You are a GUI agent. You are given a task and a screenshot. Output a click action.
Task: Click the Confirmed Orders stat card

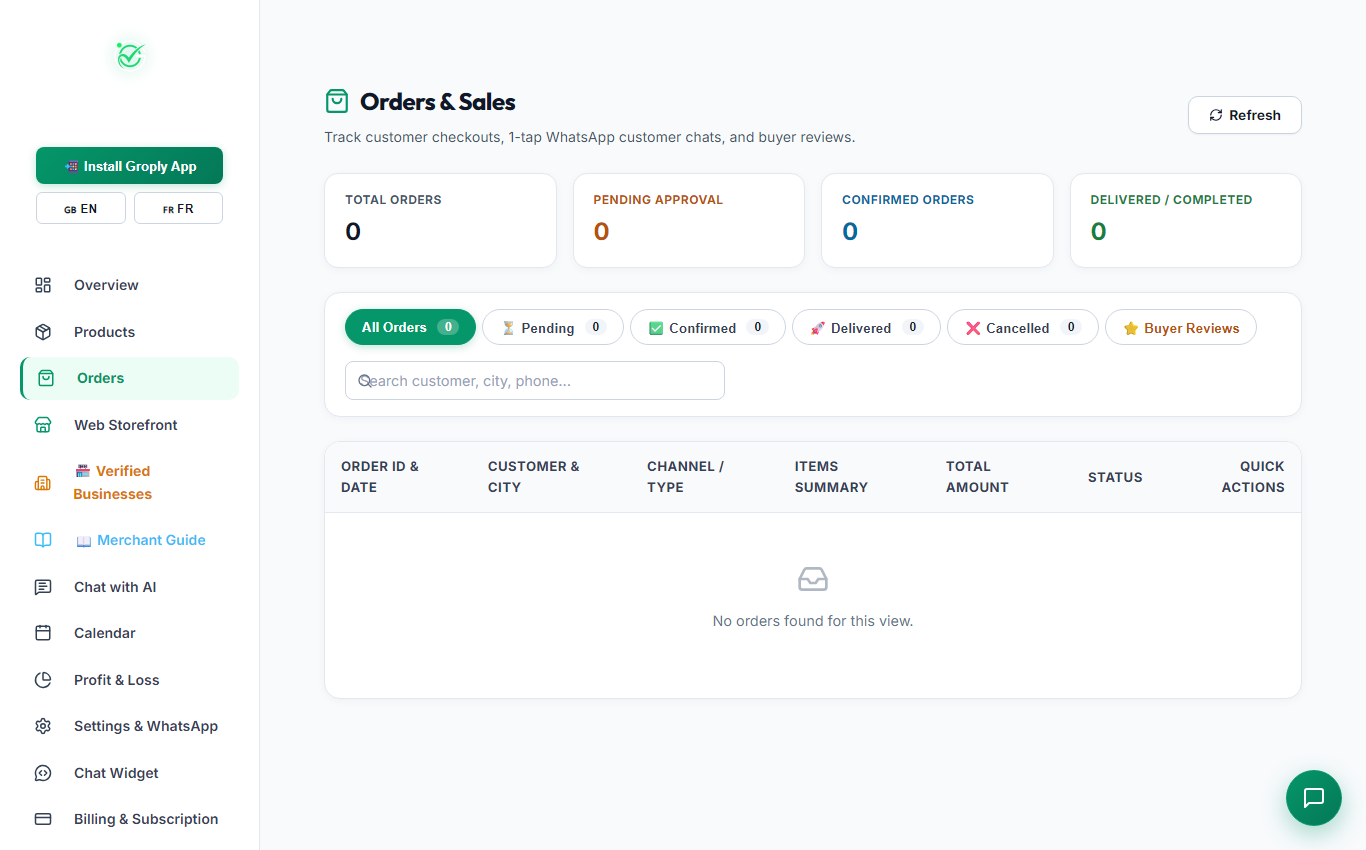click(x=937, y=220)
